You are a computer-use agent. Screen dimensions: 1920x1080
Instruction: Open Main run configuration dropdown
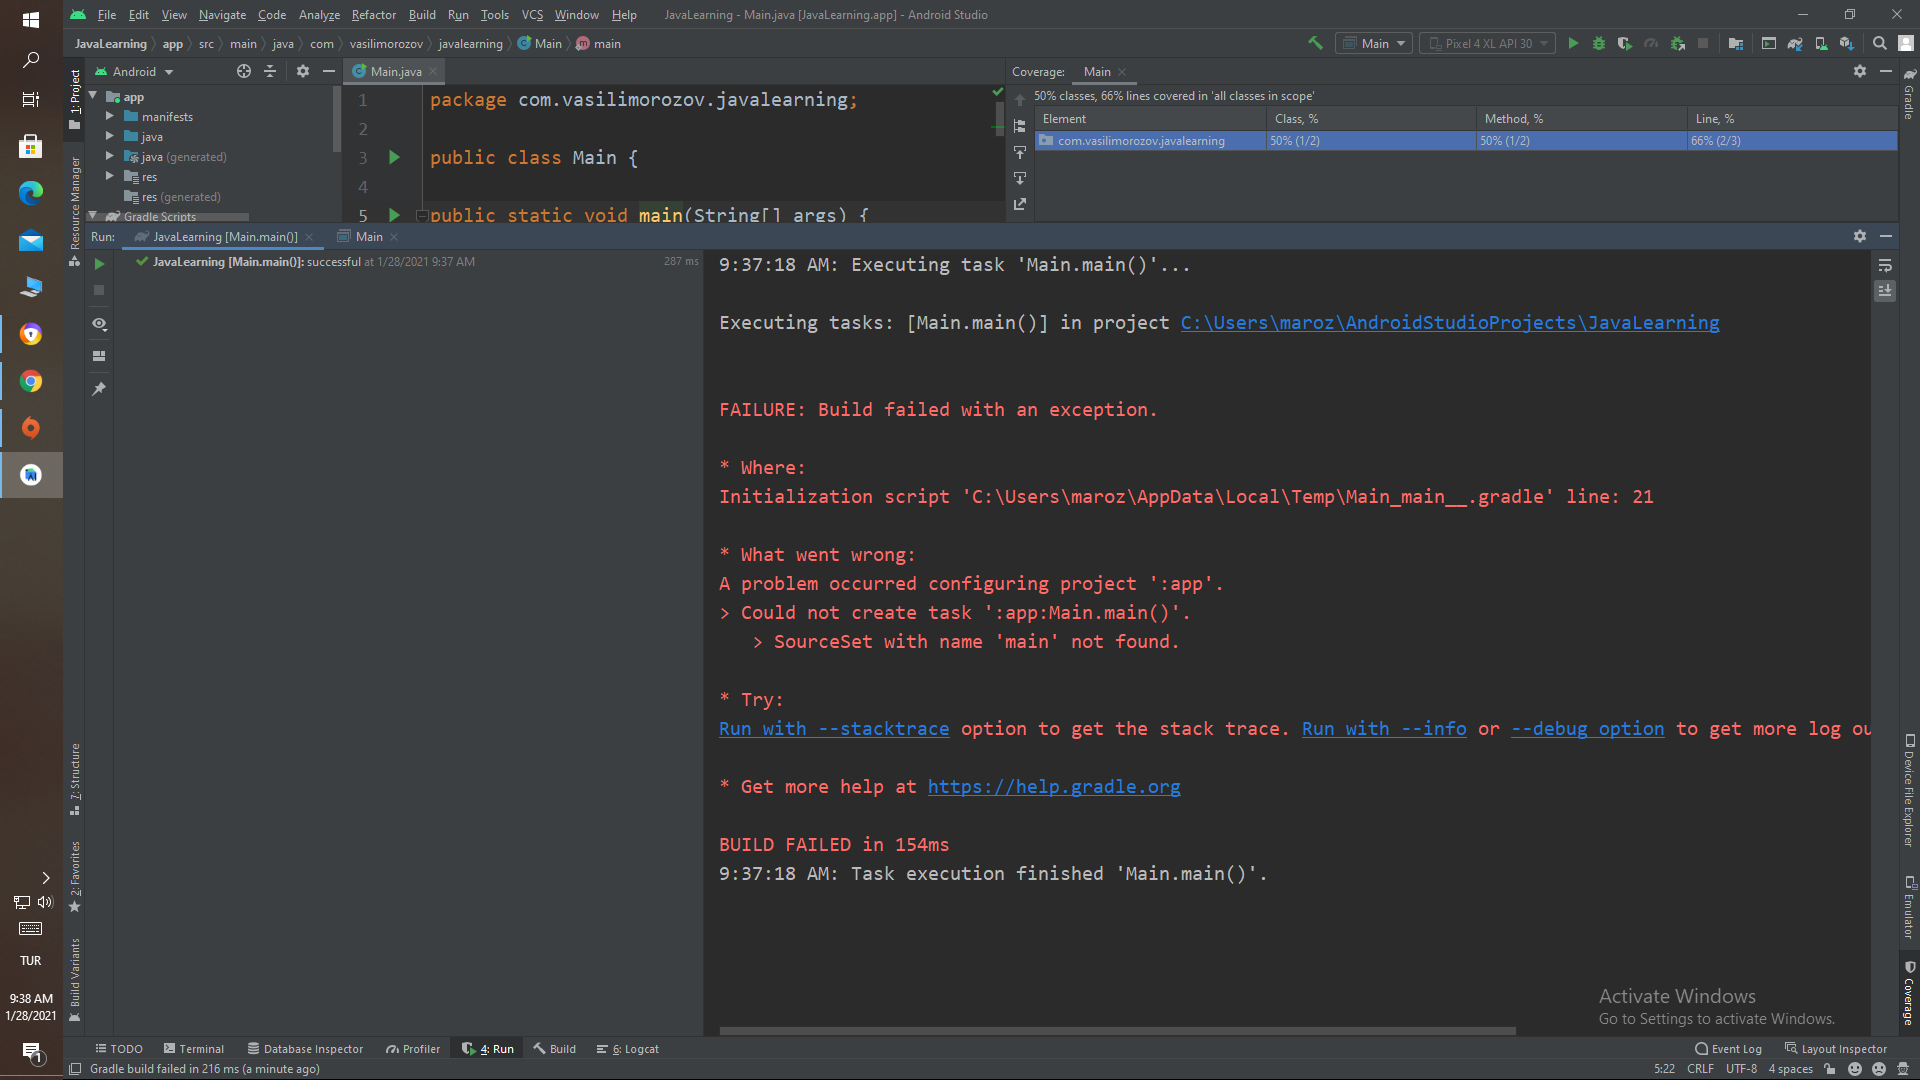(1374, 43)
